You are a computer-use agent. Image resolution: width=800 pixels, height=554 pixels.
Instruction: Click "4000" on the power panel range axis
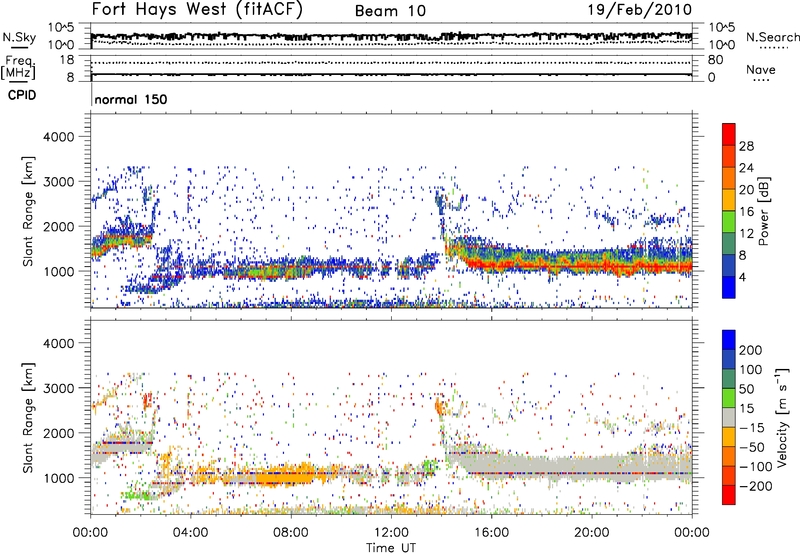pos(59,137)
